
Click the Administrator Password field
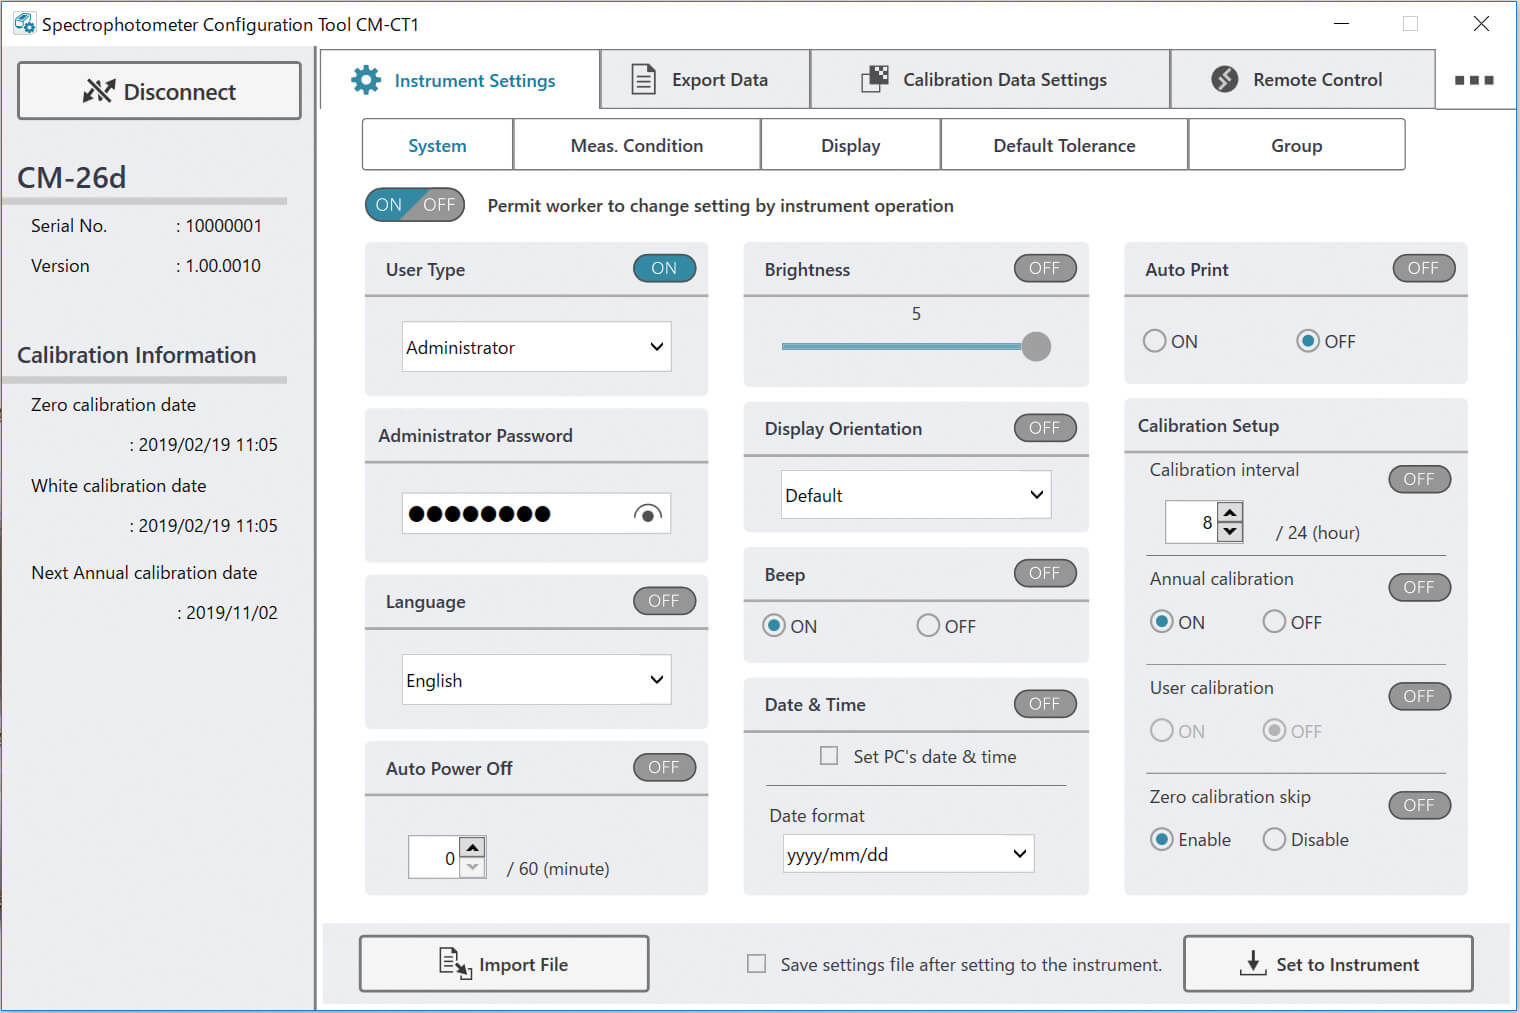point(536,514)
